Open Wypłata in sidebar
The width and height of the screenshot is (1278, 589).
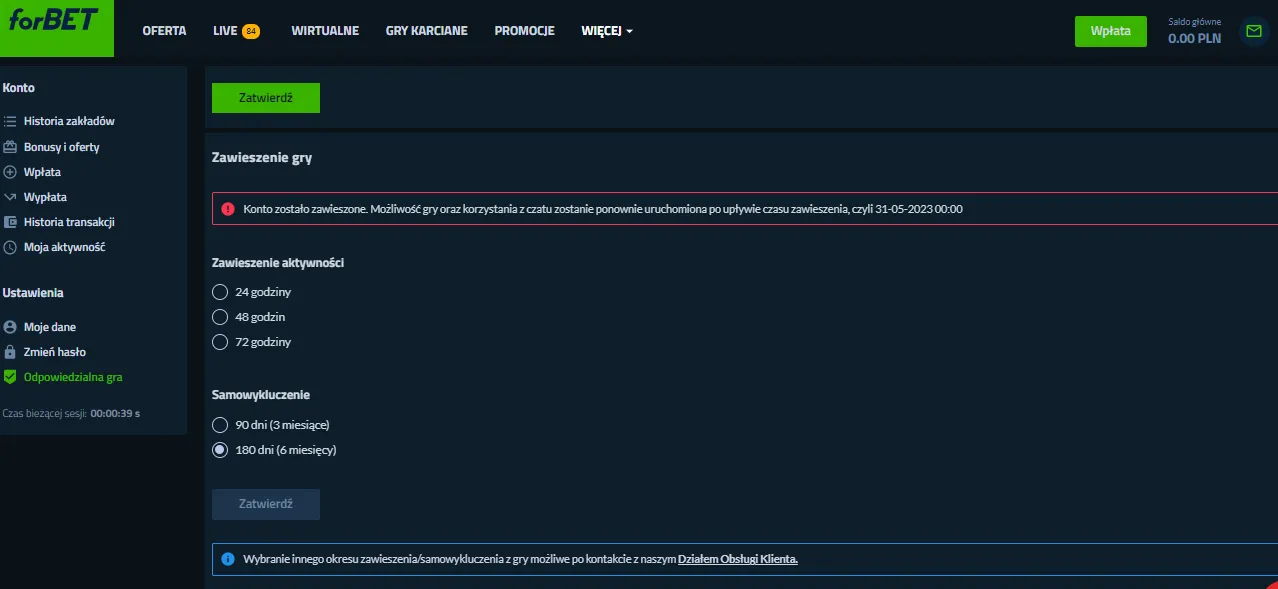click(45, 197)
